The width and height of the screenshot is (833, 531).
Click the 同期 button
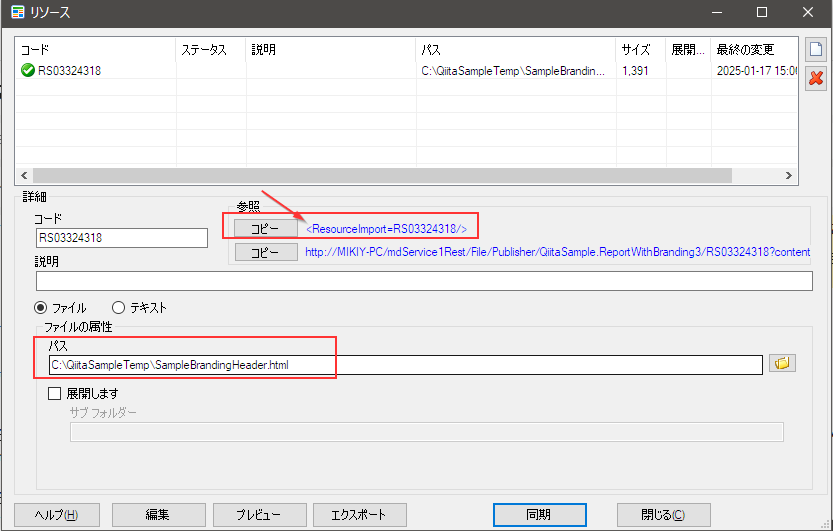[x=539, y=515]
